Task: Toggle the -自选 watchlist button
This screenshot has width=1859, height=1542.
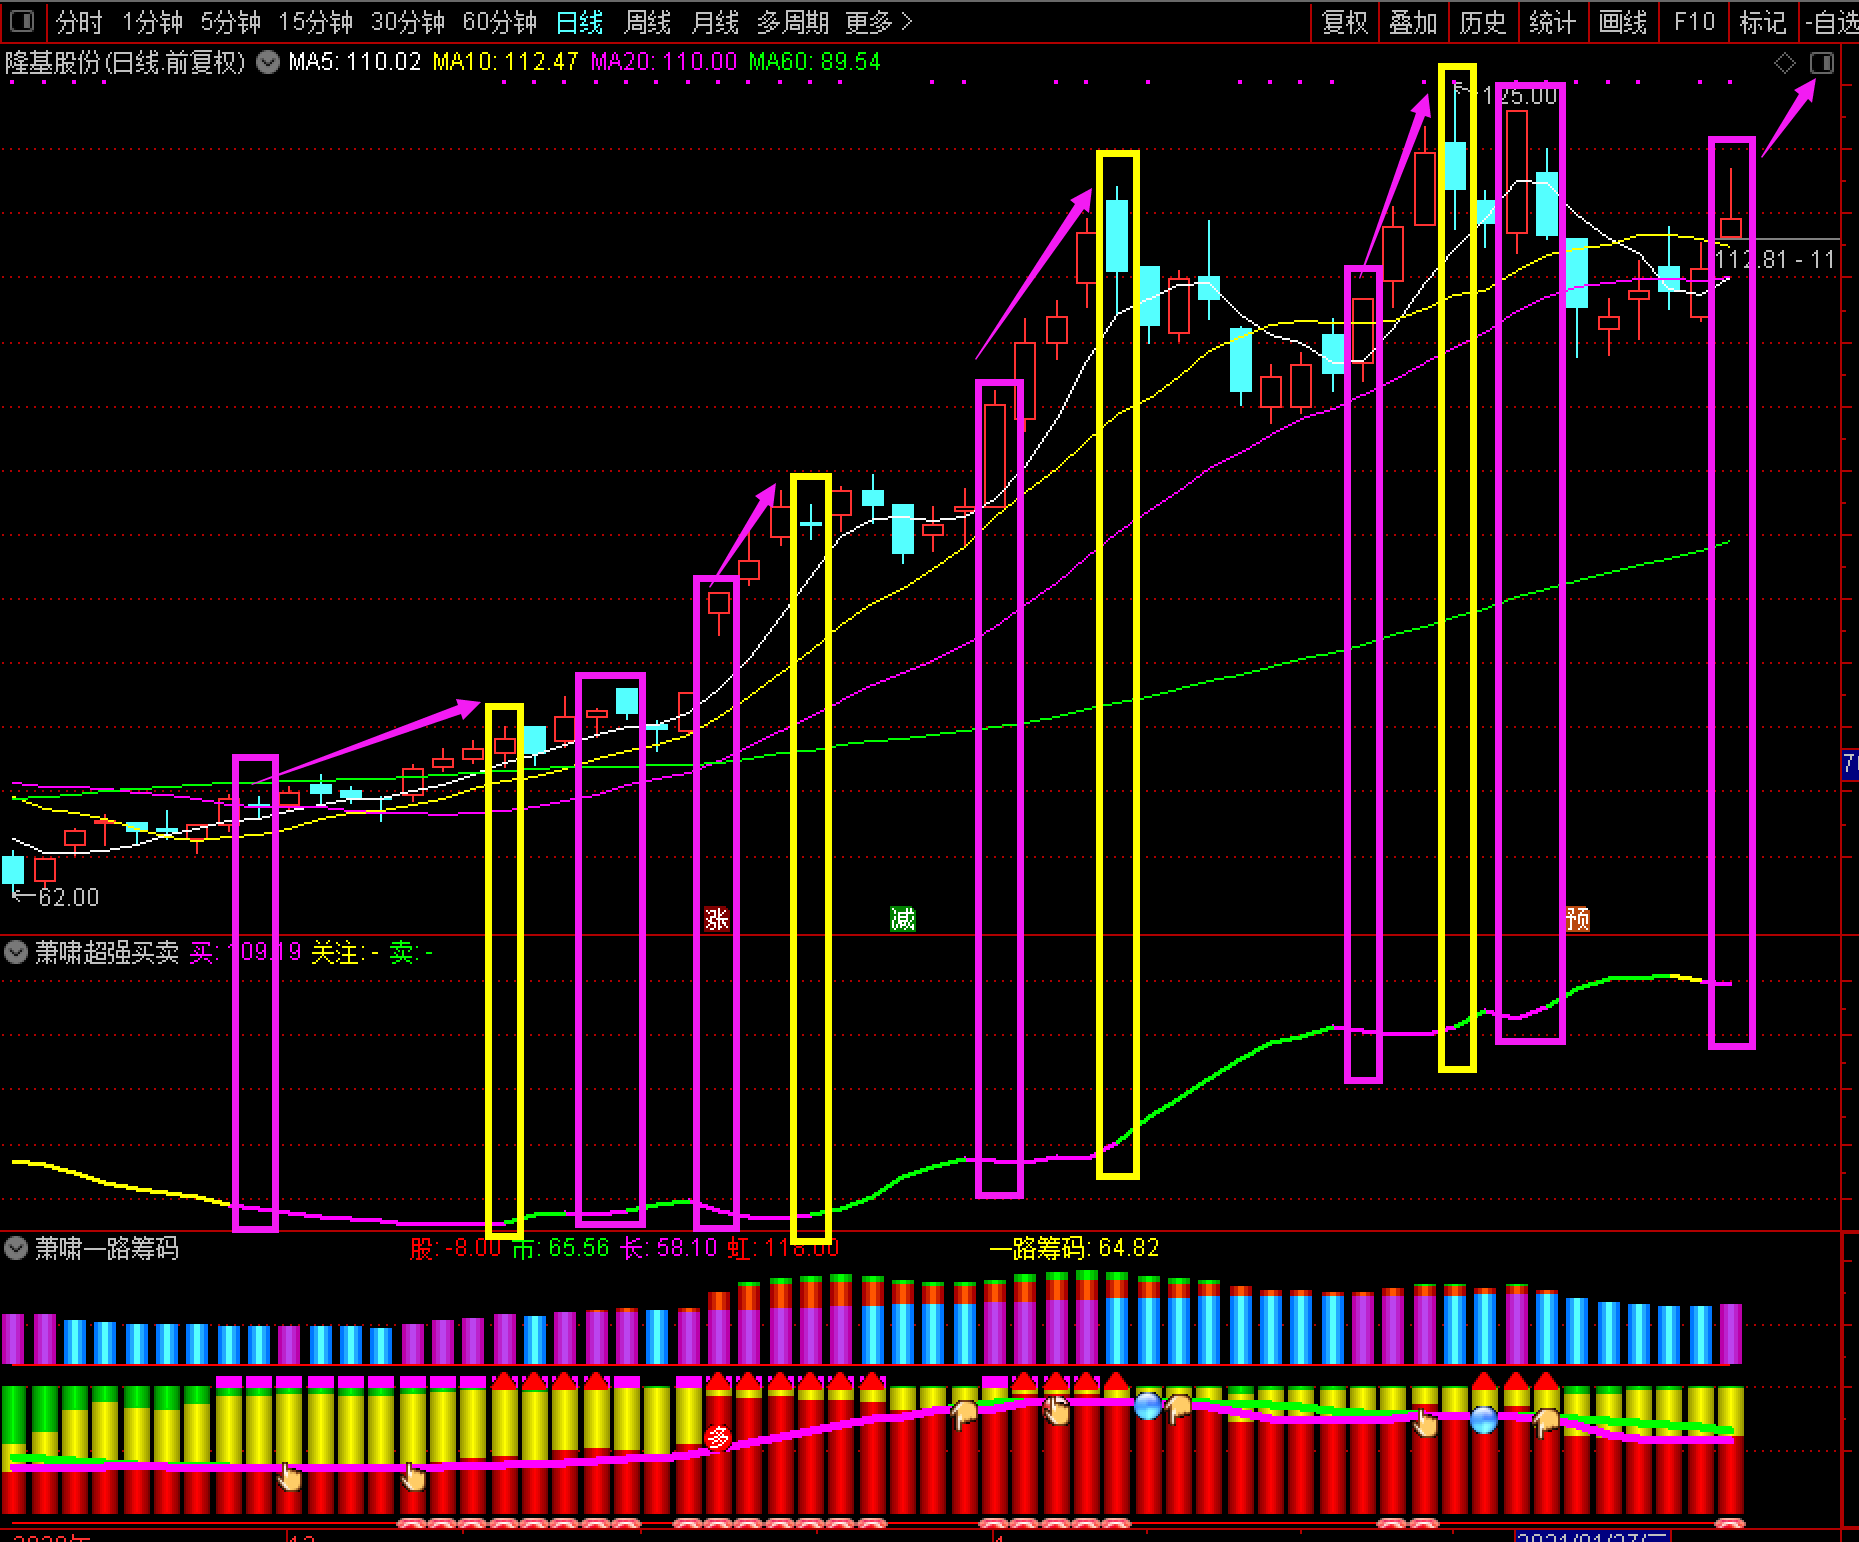Action: point(1831,22)
